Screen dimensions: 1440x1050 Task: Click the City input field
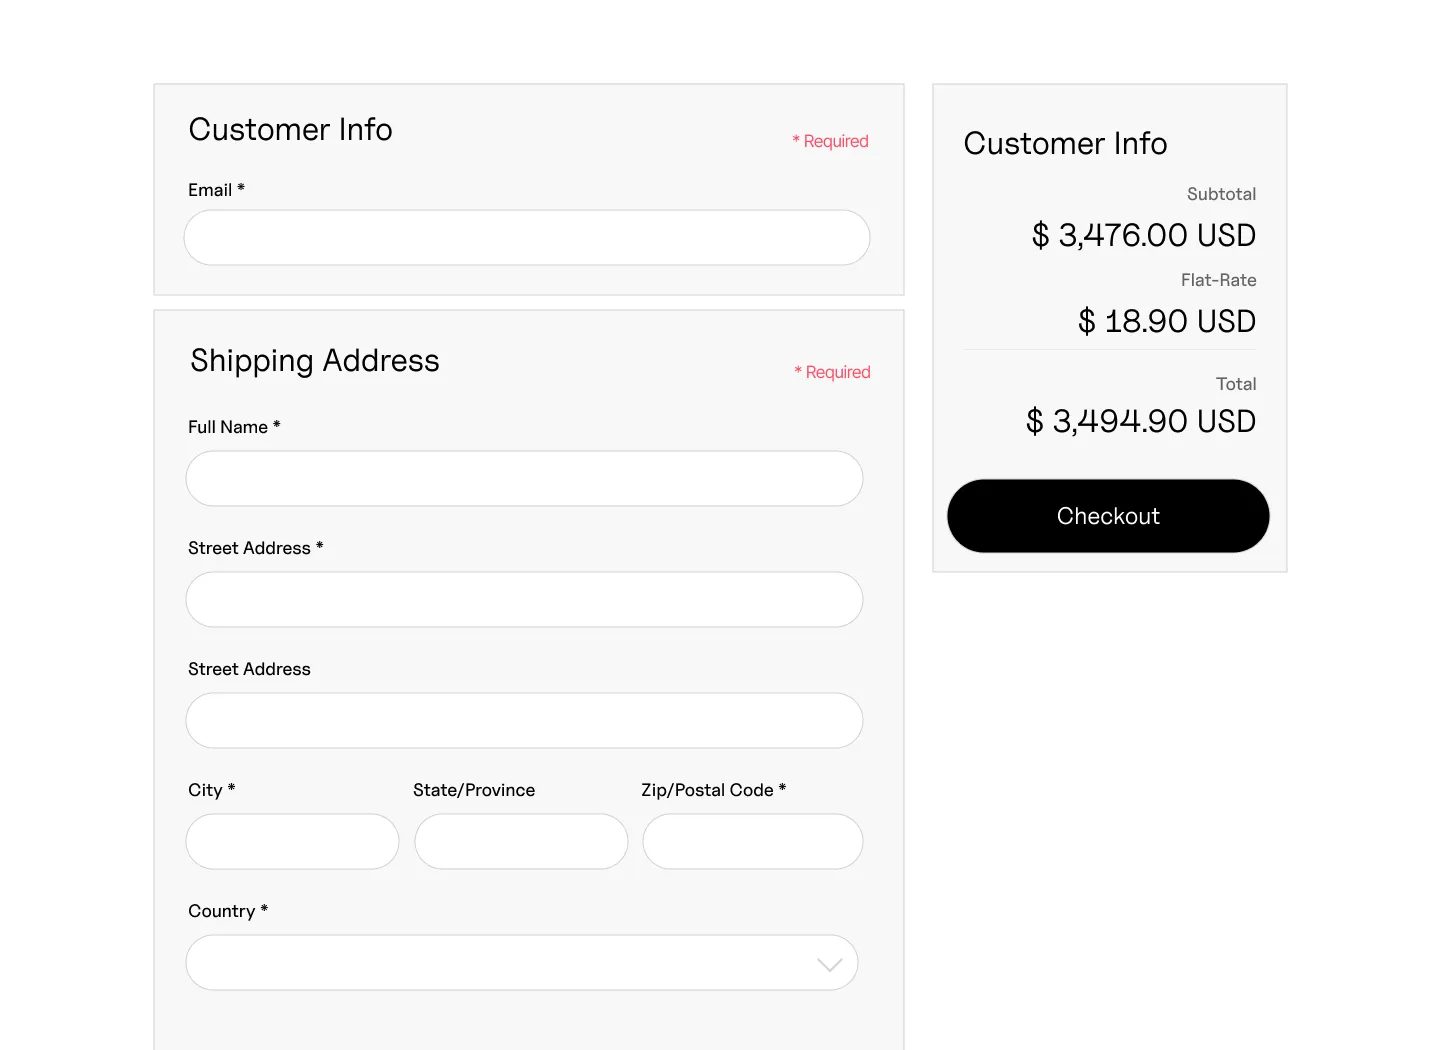tap(292, 841)
